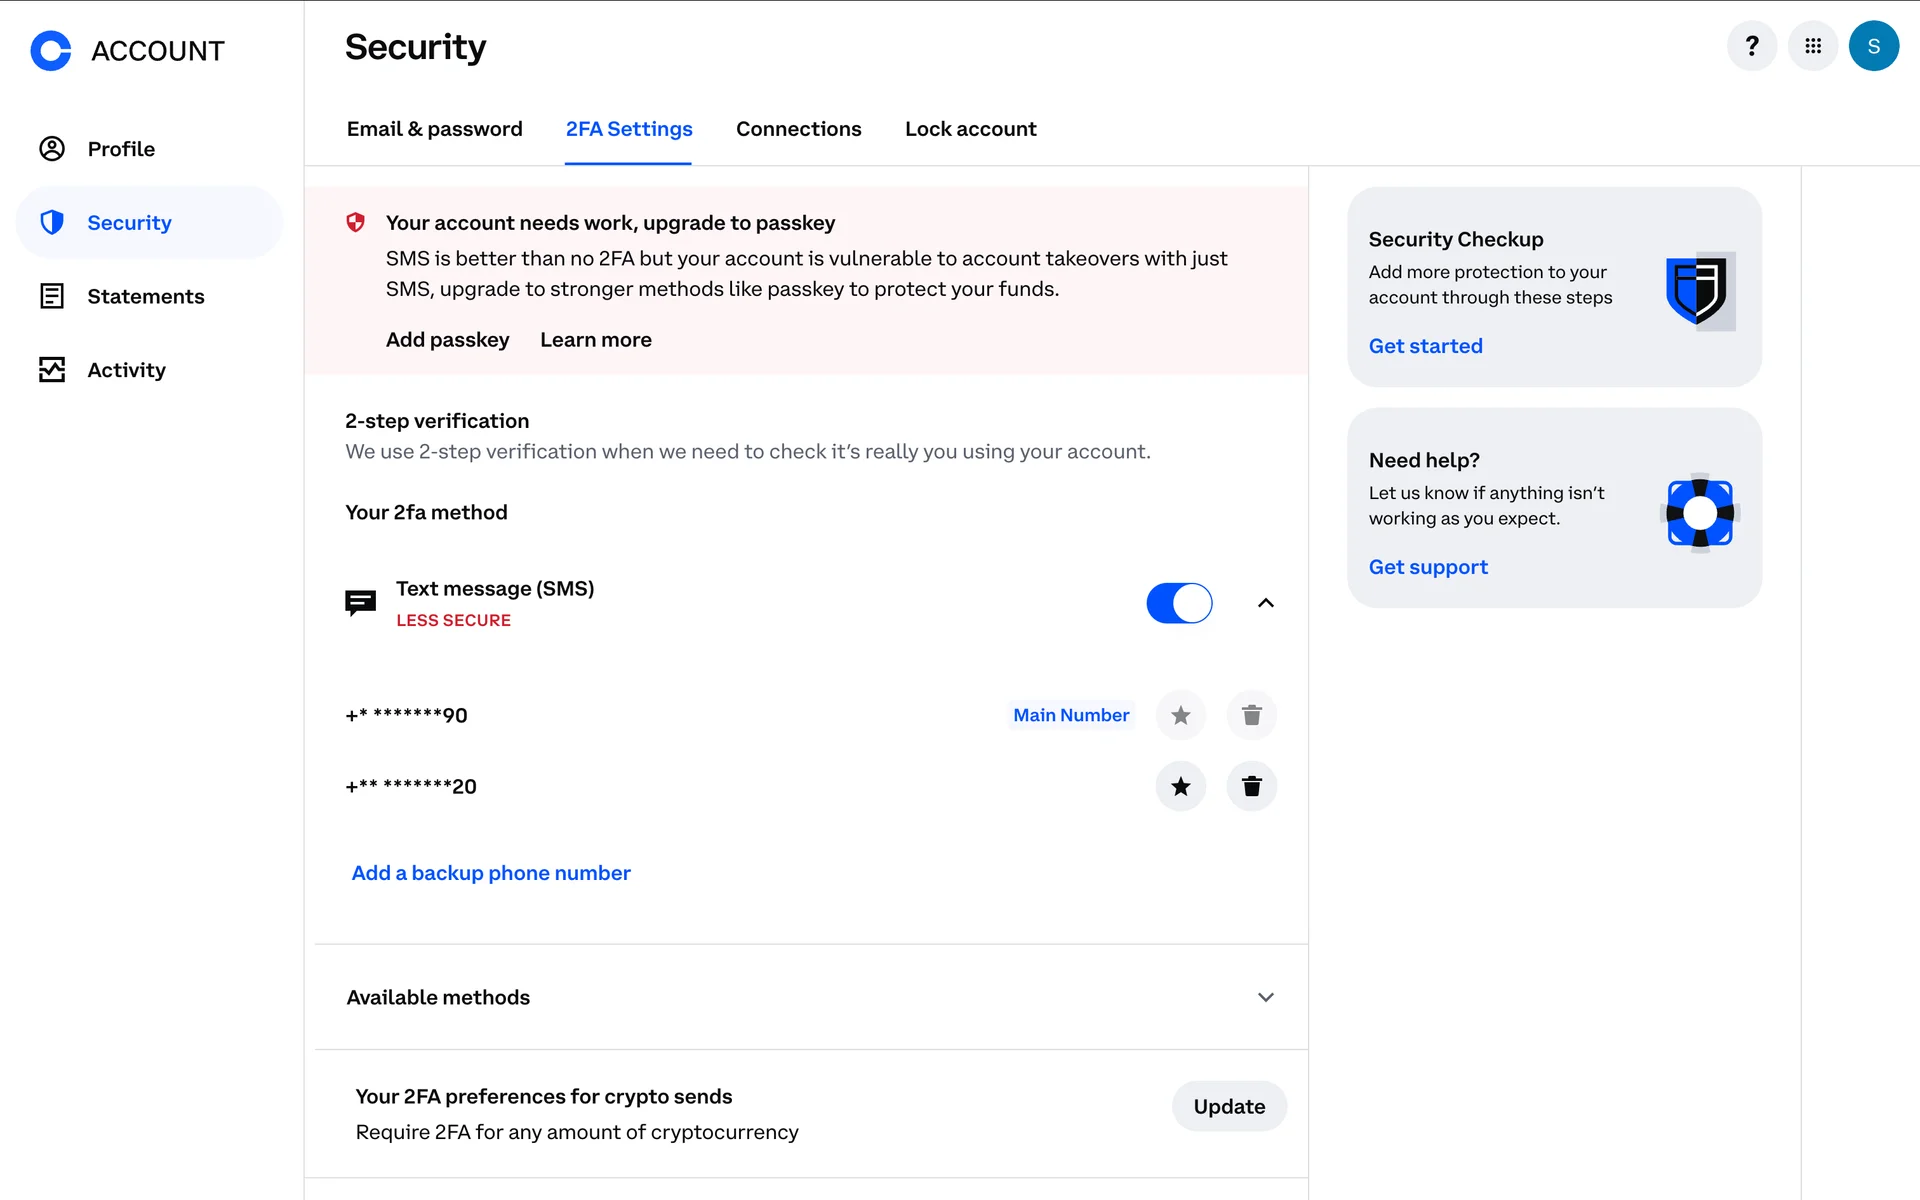This screenshot has width=1920, height=1200.
Task: Go to the Connections tab
Action: tap(798, 129)
